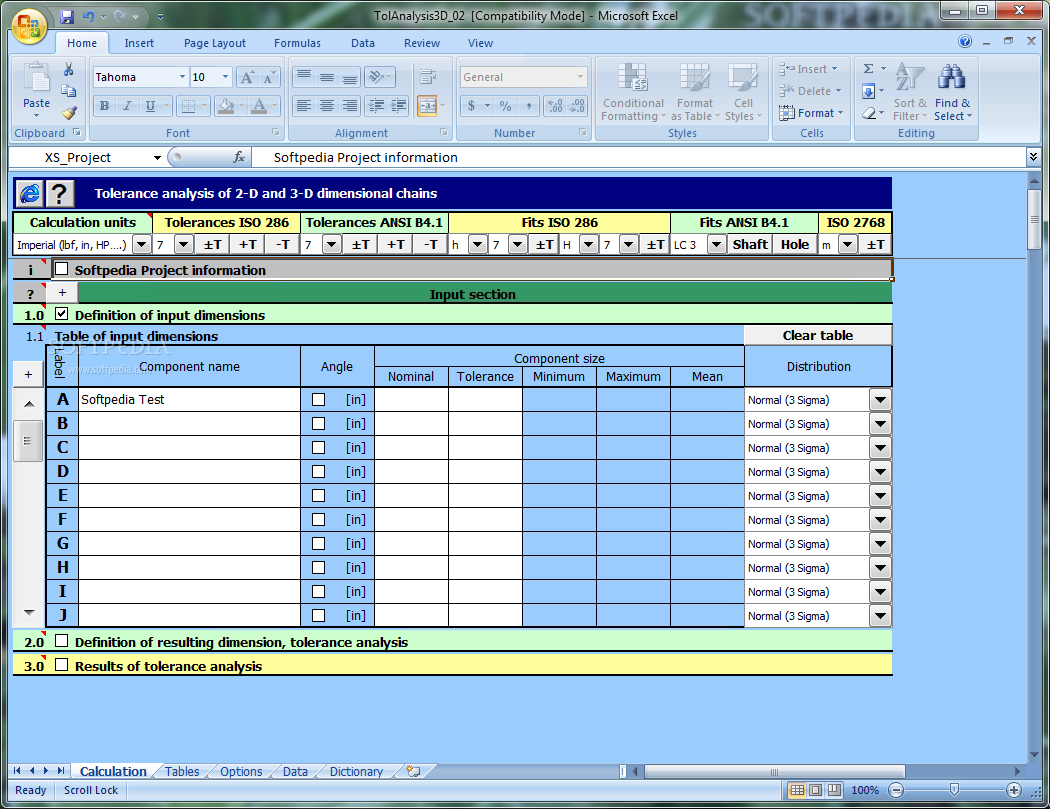The width and height of the screenshot is (1050, 809).
Task: Open the Name Box XS_Project dropdown
Action: tap(157, 158)
